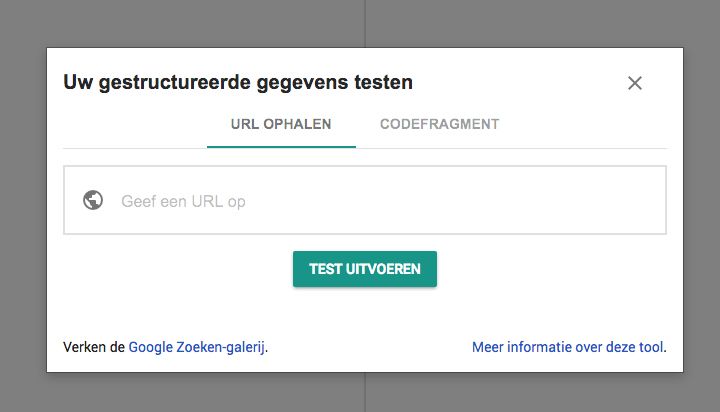
Task: Click blank area left of URL OPHALEN tab
Action: pos(130,125)
